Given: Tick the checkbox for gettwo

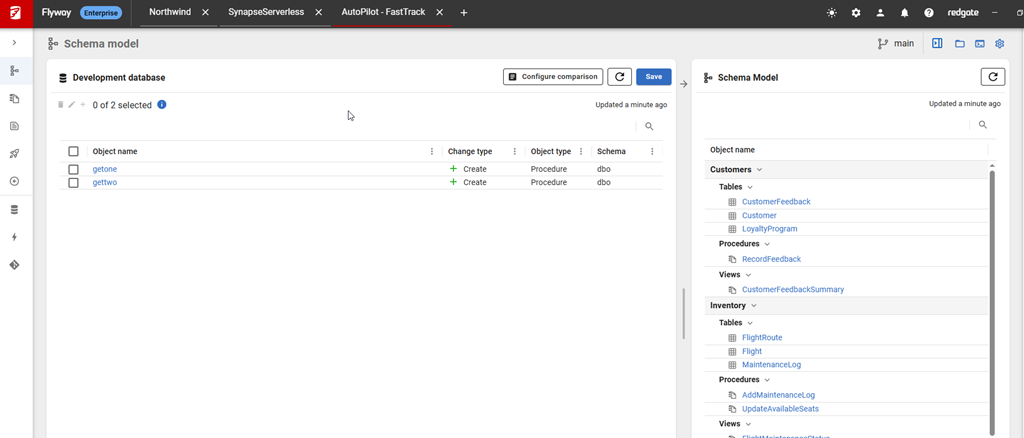Looking at the screenshot, I should coord(73,183).
